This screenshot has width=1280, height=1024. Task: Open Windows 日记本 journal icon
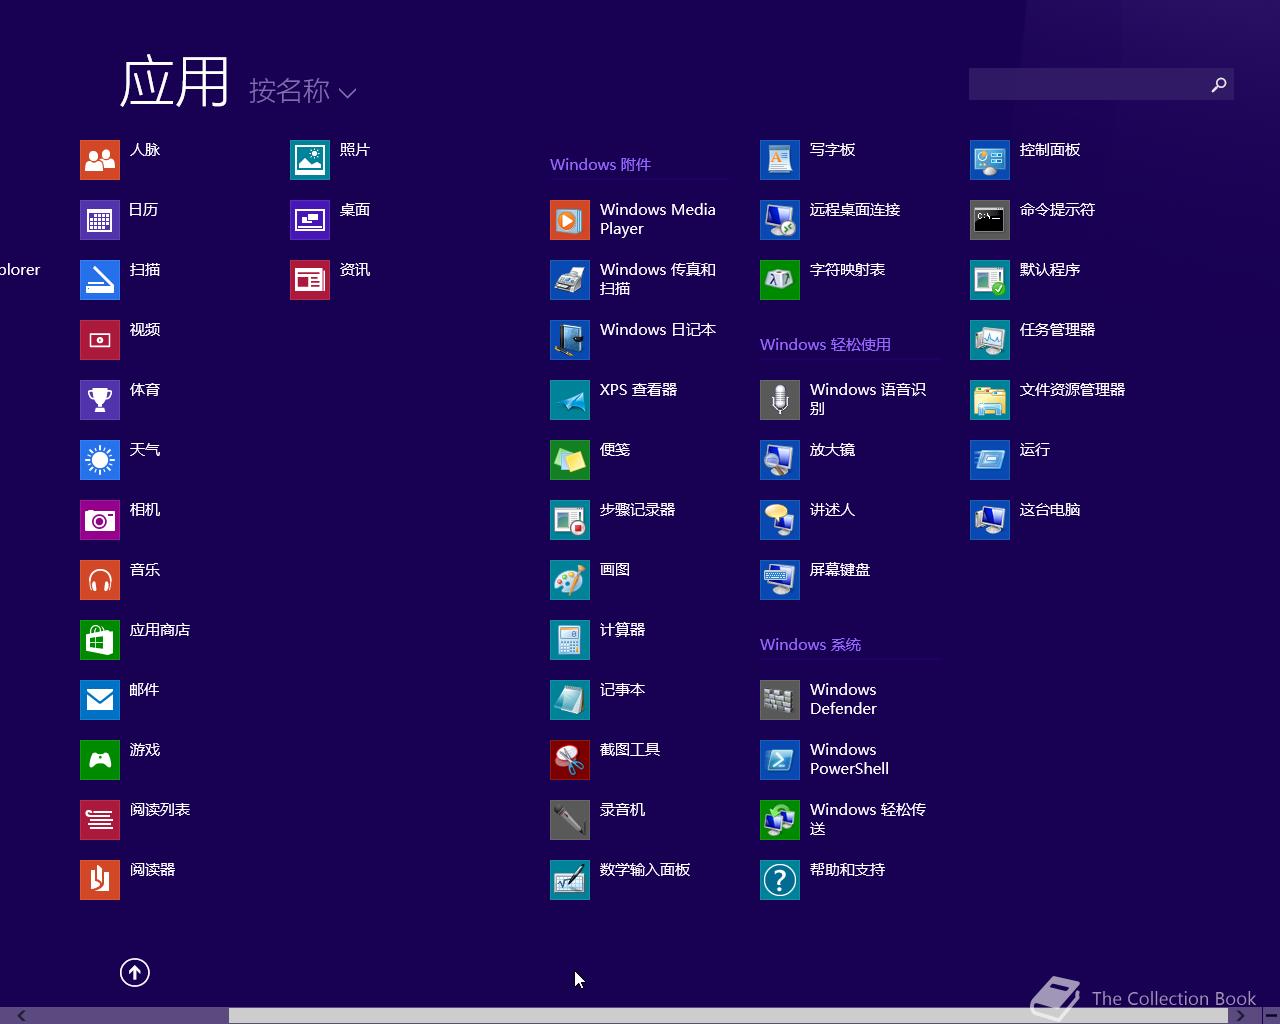(570, 340)
